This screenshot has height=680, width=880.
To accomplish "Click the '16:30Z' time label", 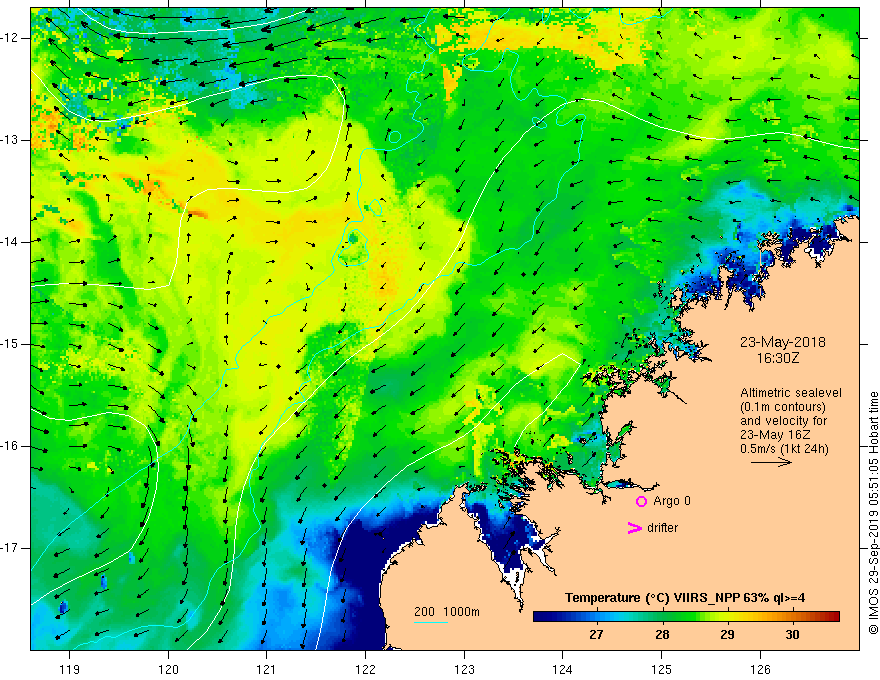I will [777, 358].
